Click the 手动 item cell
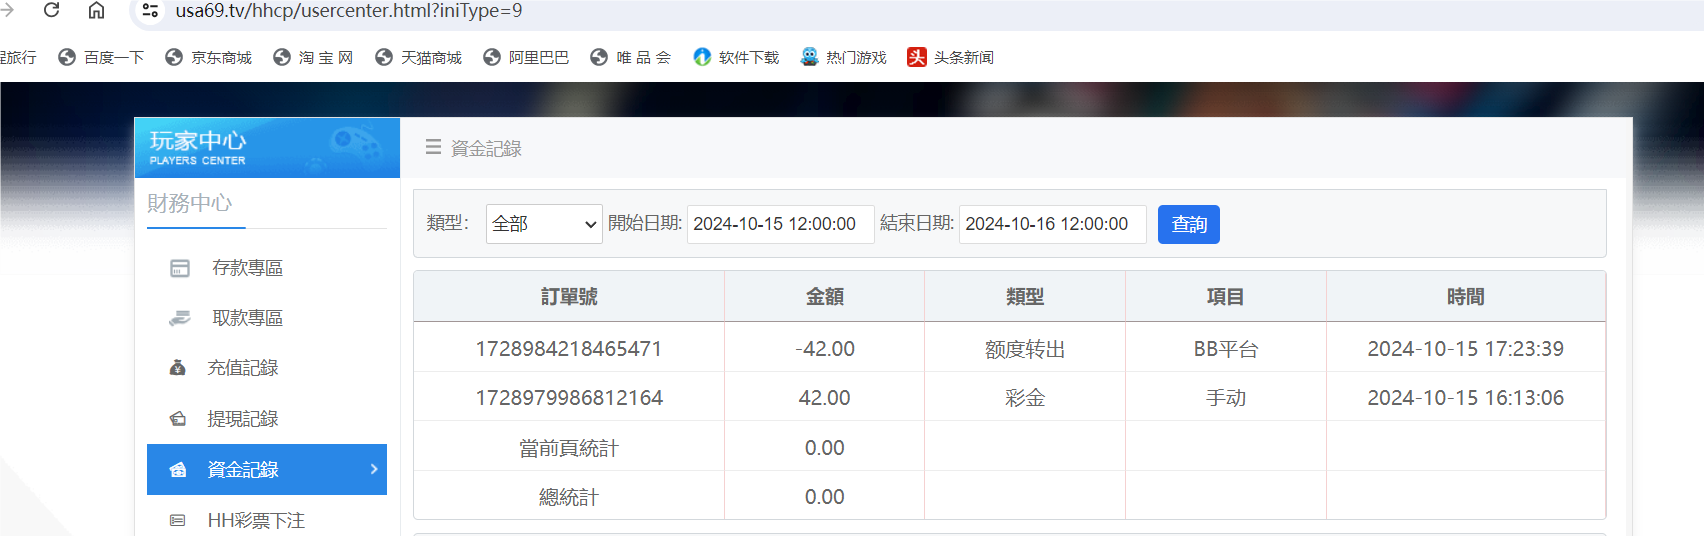The height and width of the screenshot is (536, 1704). [x=1226, y=398]
